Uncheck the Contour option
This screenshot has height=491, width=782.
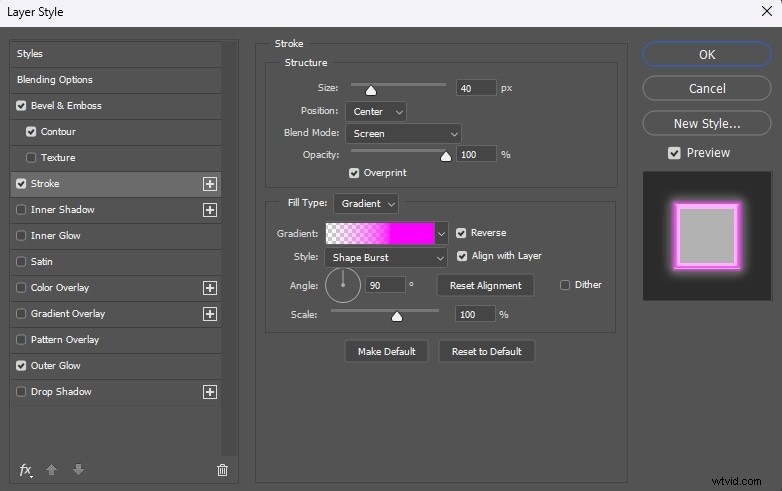click(x=31, y=132)
